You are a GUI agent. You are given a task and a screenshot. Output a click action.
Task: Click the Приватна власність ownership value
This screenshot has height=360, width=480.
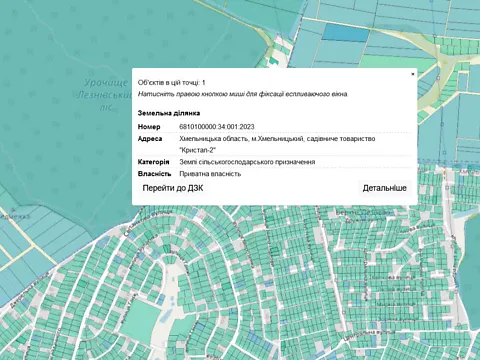(x=210, y=174)
